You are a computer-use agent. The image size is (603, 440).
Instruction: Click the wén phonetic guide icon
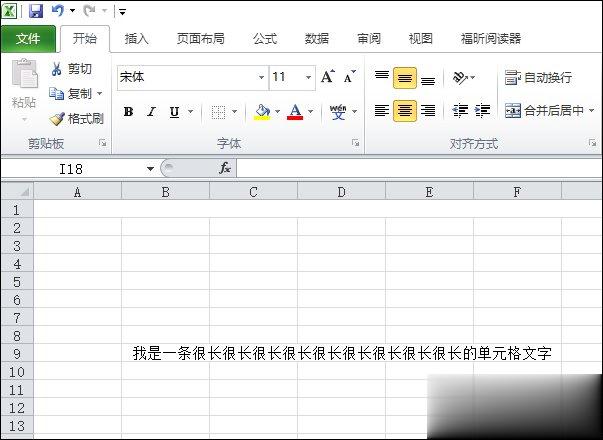[338, 112]
